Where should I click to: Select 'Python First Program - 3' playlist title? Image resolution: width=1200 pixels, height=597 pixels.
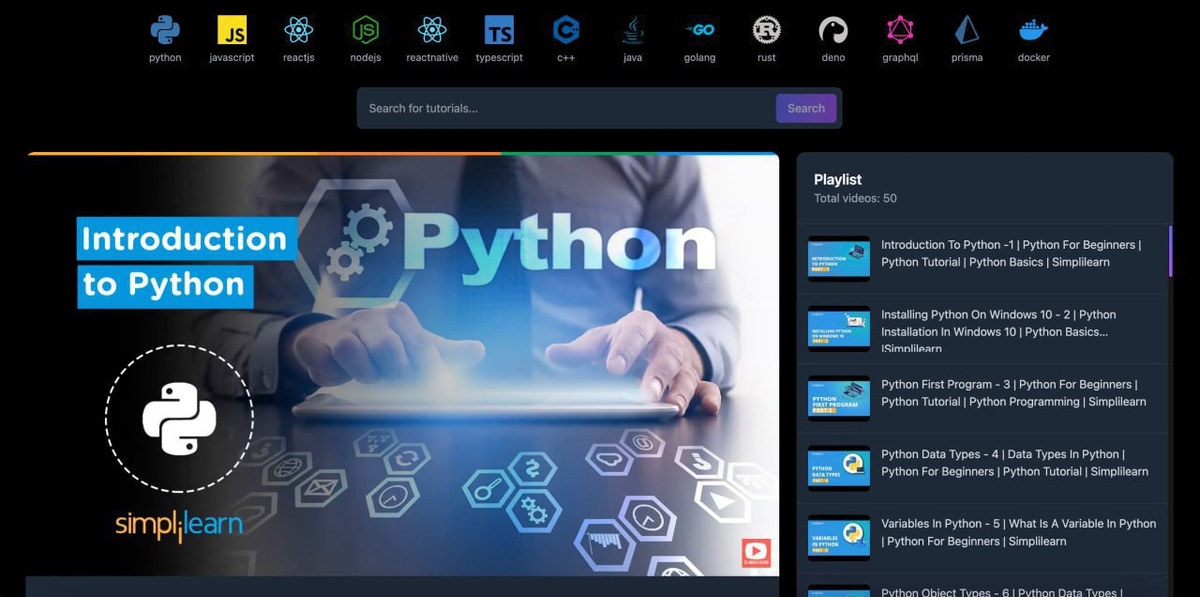click(1013, 393)
